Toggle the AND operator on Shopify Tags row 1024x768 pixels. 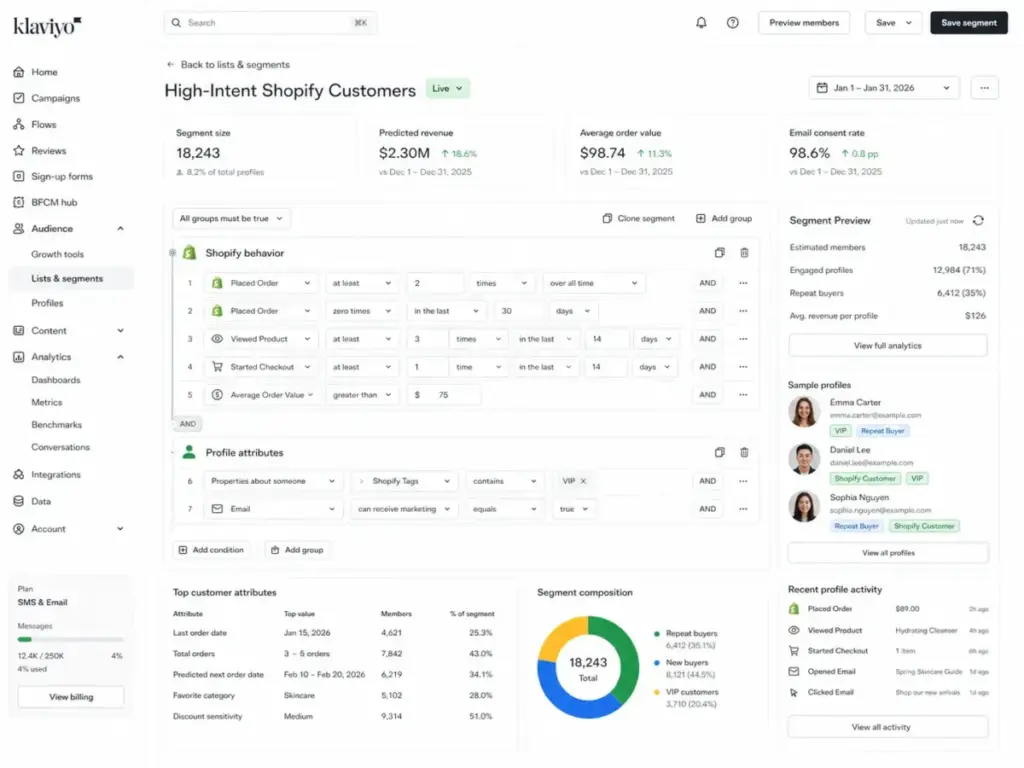click(x=707, y=481)
